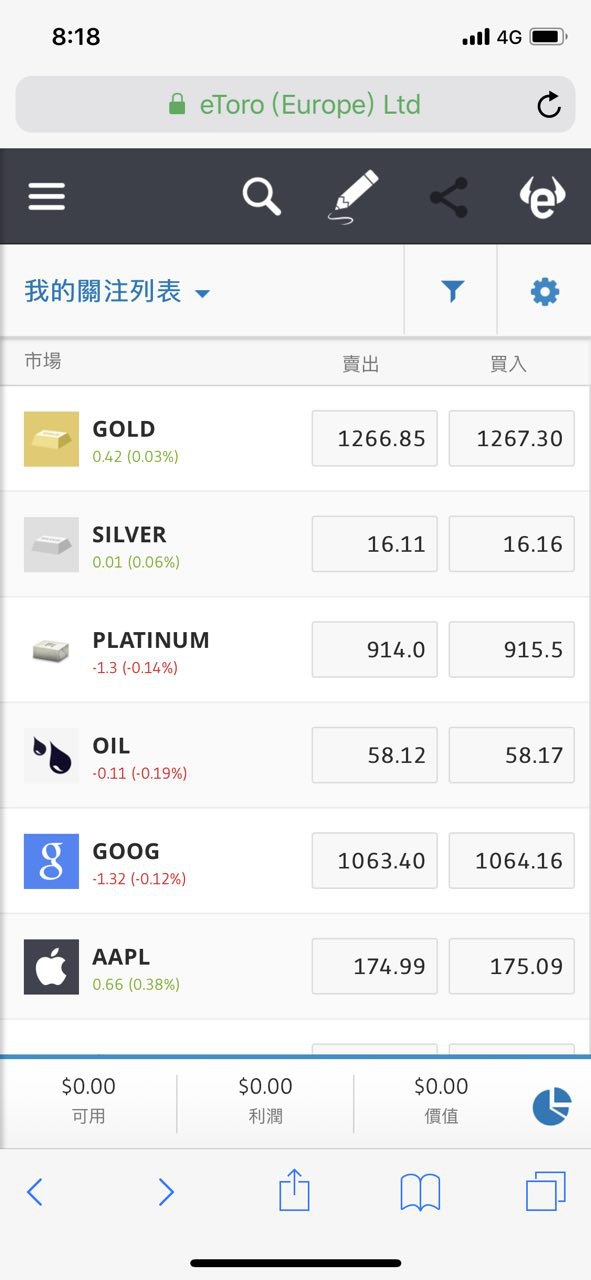Screen dimensions: 591x1280
Task: Tap PLATINUM buy price 915.5
Action: pos(512,649)
